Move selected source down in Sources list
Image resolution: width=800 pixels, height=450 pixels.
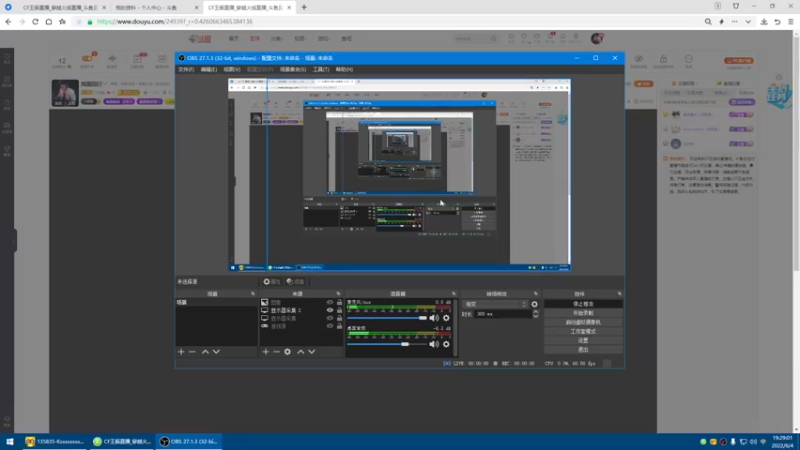coord(312,352)
